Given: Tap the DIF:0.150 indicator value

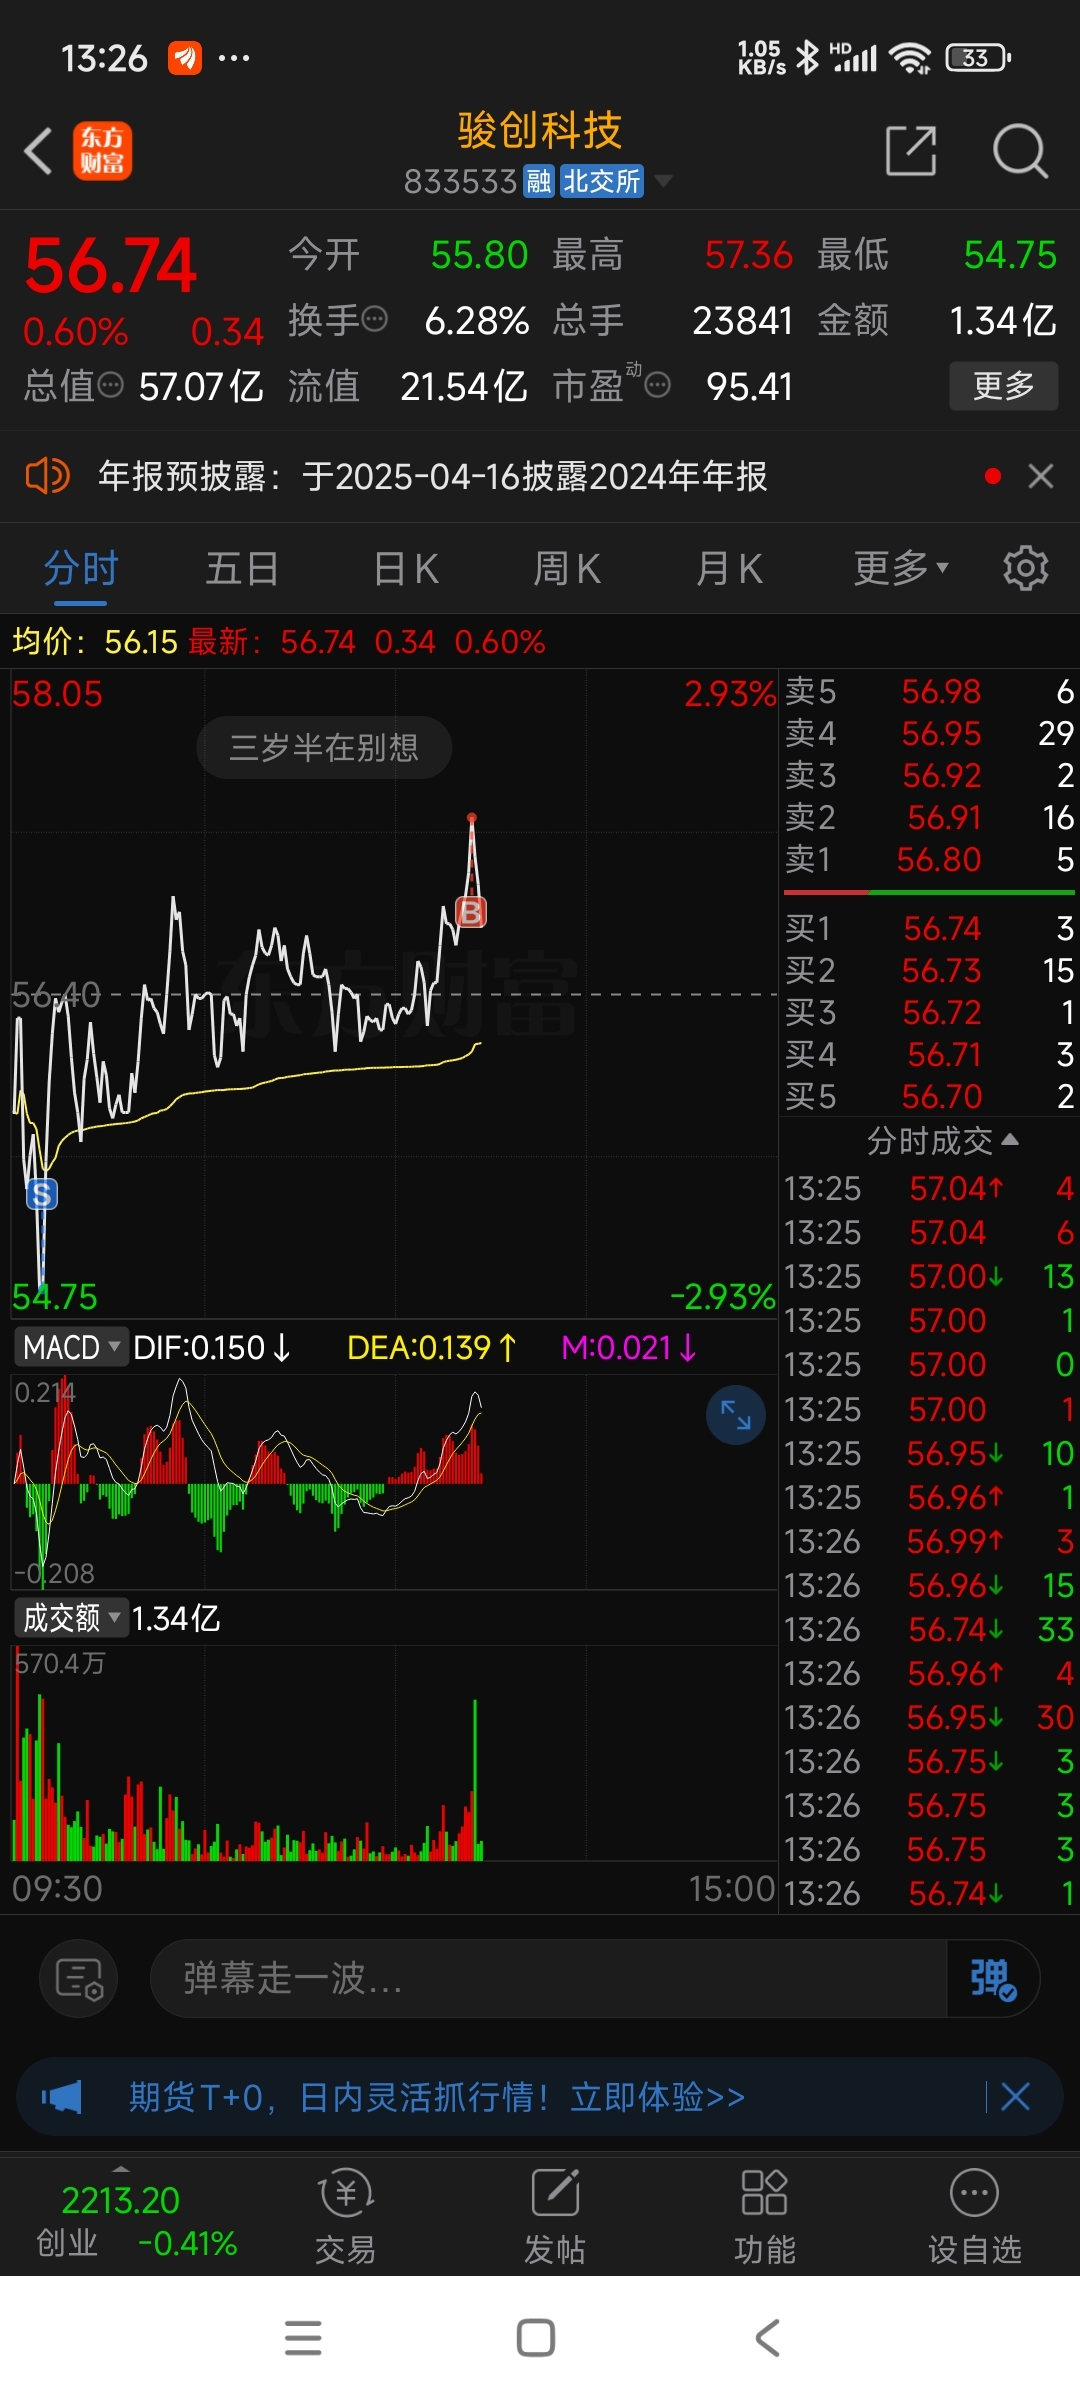Looking at the screenshot, I should click(211, 1348).
